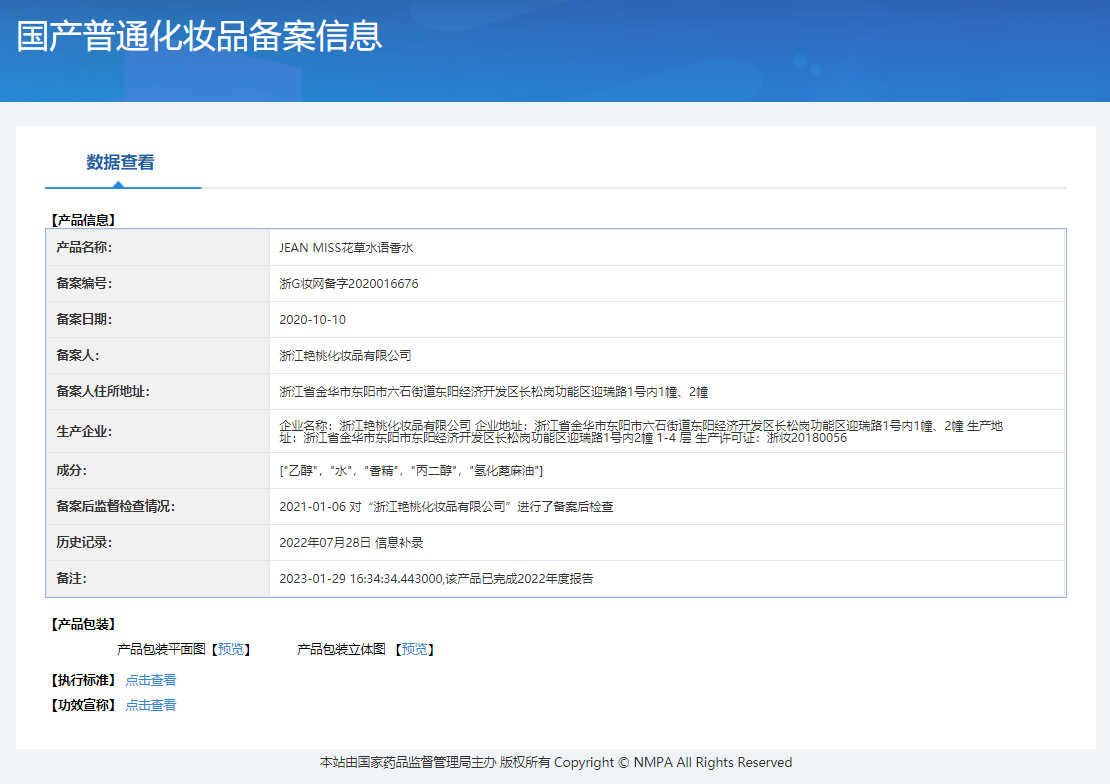Click the 【产品包装】 section heading
The image size is (1110, 784).
pyautogui.click(x=83, y=625)
